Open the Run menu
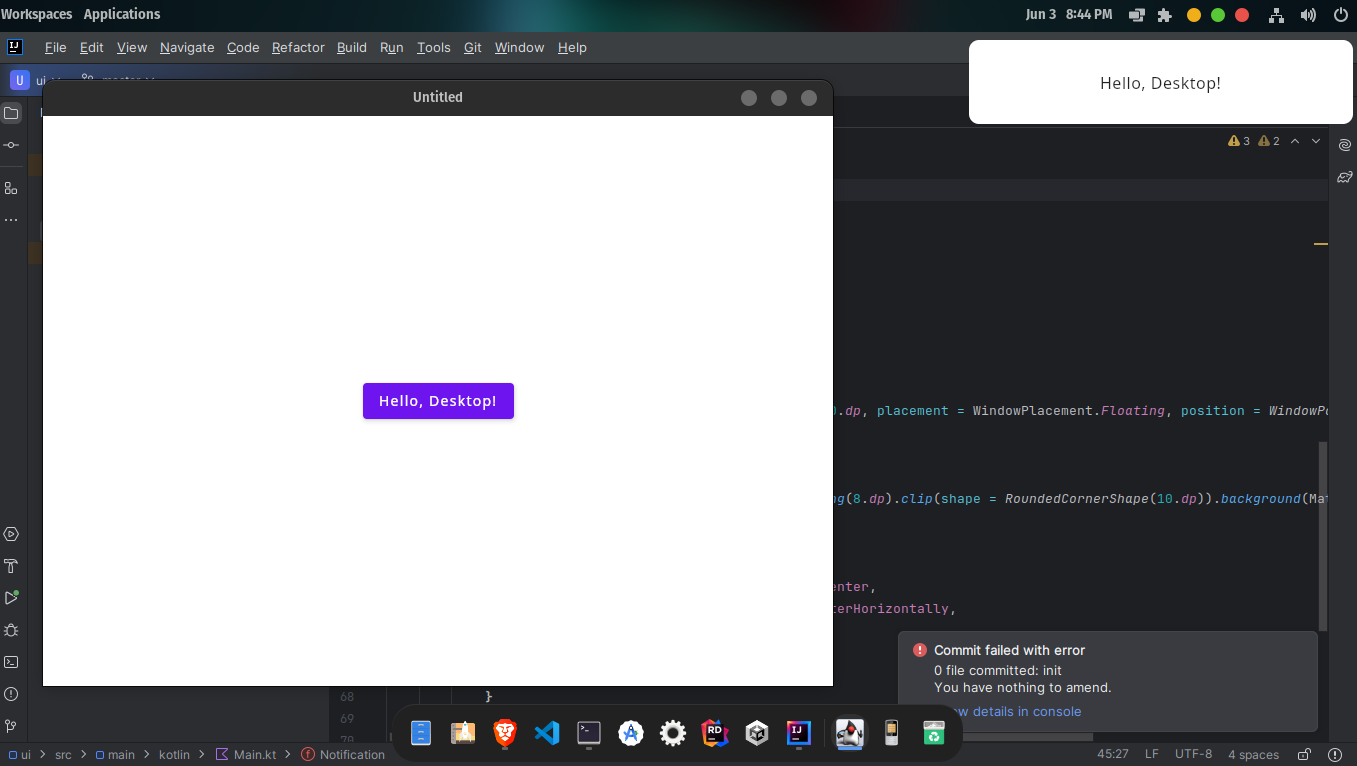This screenshot has height=766, width=1357. click(x=392, y=47)
